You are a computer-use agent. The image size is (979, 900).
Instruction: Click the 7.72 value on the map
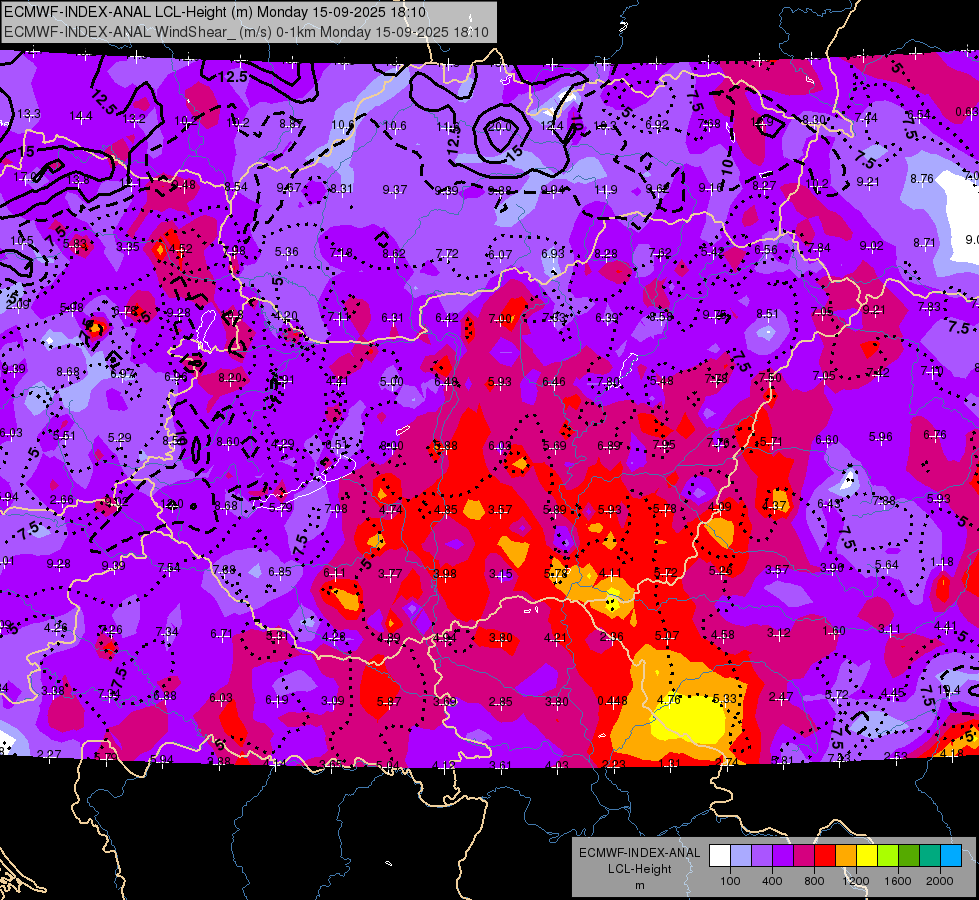tap(447, 253)
